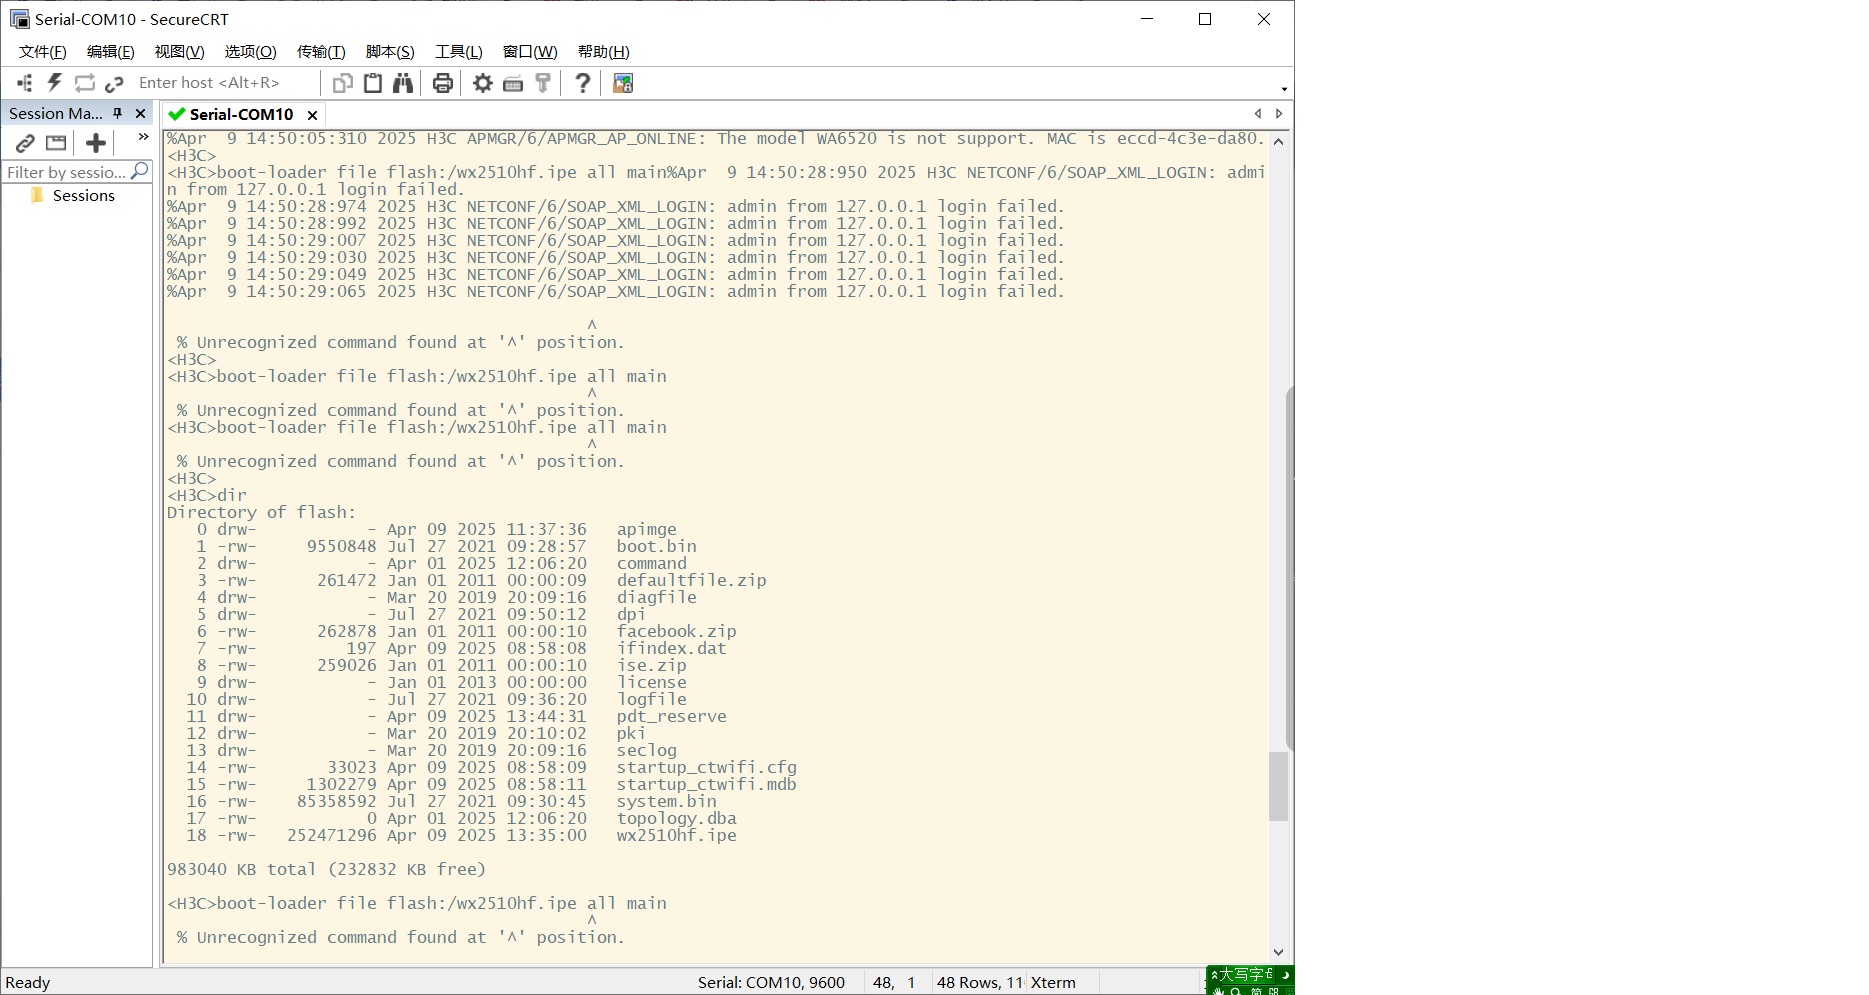This screenshot has width=1869, height=995.
Task: Click the Paste clipboard icon
Action: (373, 83)
